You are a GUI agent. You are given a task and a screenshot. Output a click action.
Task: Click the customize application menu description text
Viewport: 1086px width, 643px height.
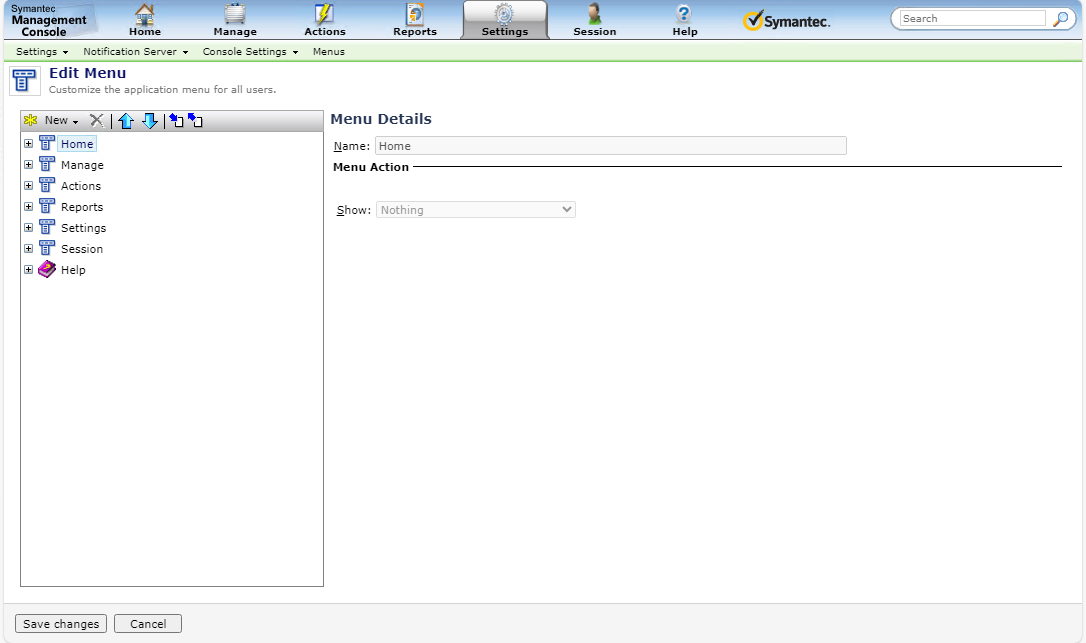[163, 89]
